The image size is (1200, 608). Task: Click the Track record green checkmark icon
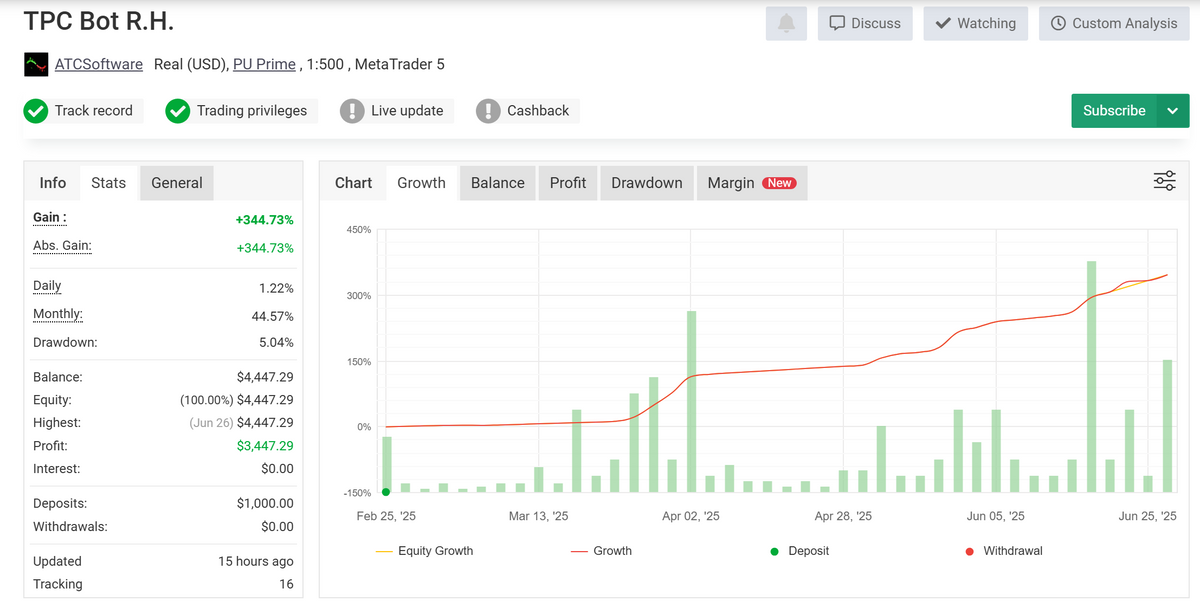36,111
